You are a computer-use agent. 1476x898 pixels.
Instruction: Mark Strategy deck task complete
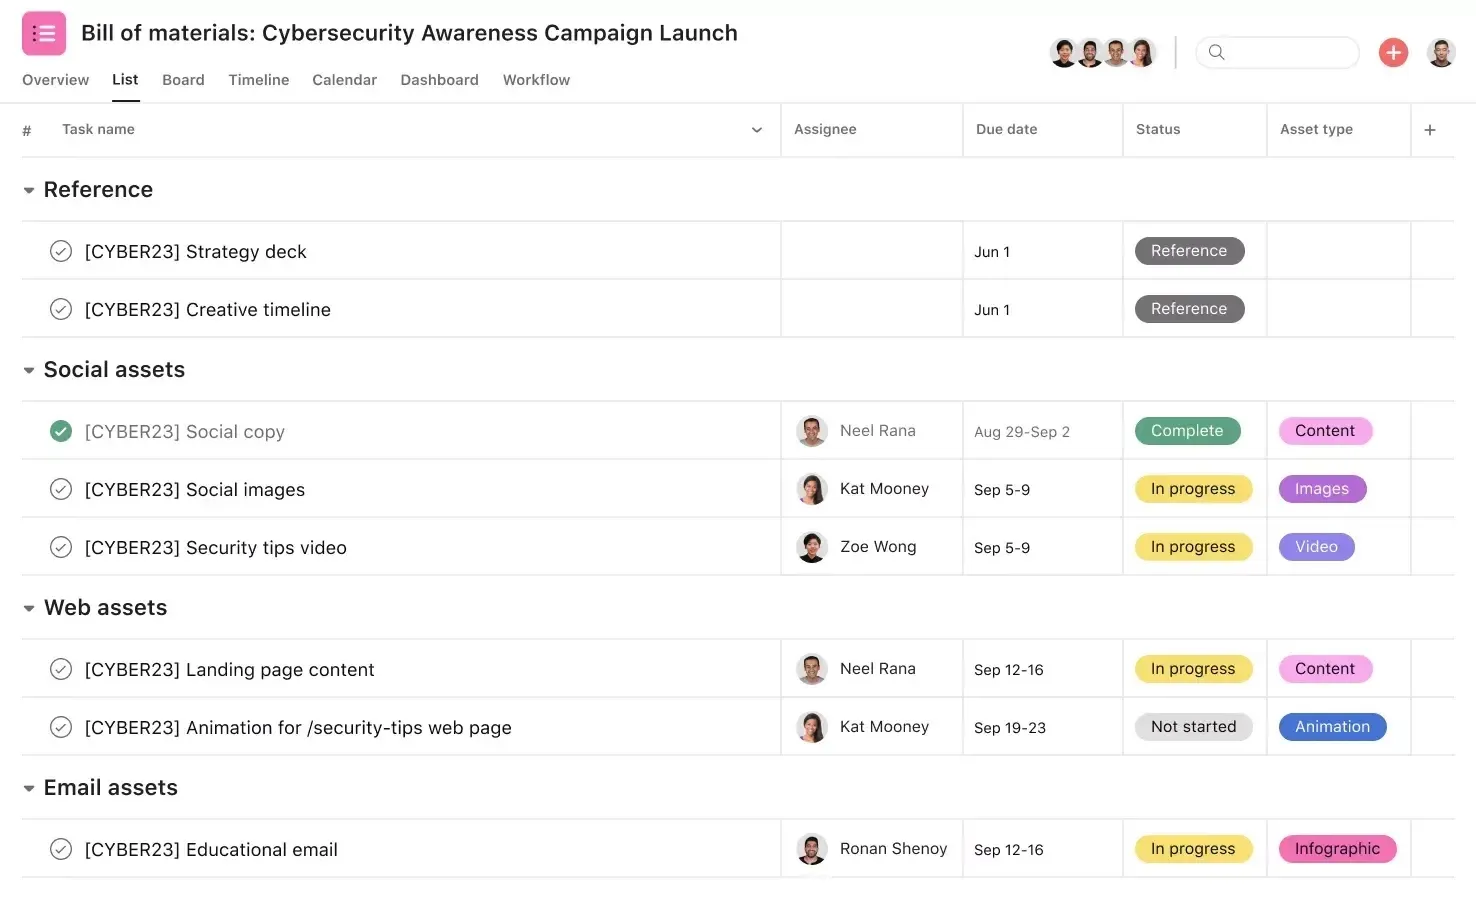61,251
